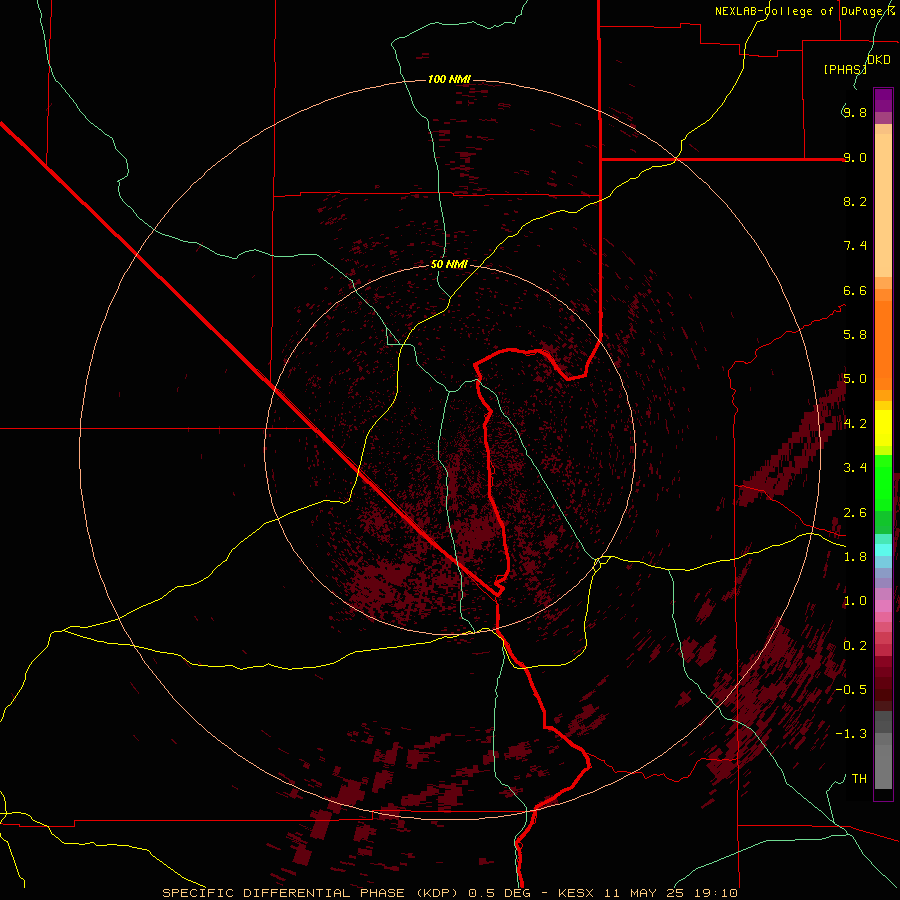Click the 9.0 value on the color scale

855,157
